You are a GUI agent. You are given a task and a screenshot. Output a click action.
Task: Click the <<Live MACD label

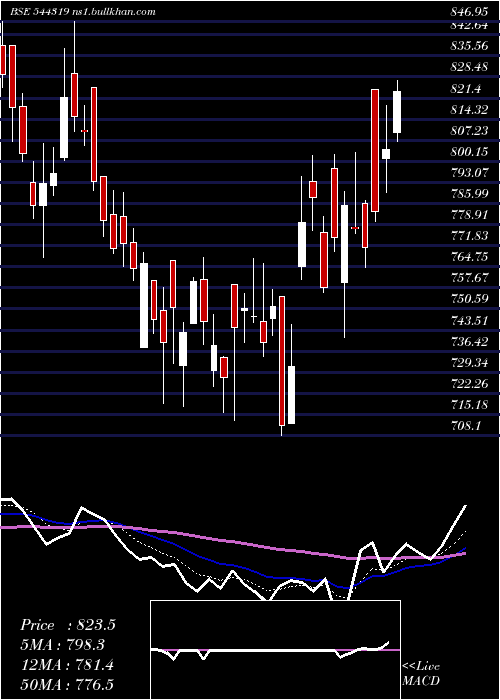(421, 674)
